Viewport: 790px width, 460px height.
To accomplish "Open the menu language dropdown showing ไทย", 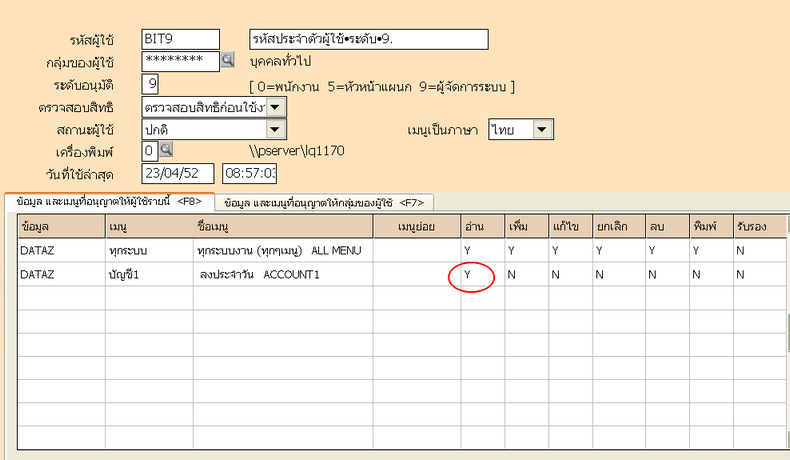I will (x=541, y=129).
